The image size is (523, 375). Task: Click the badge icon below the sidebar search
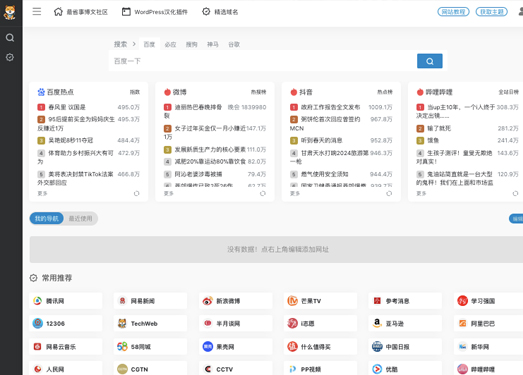click(10, 57)
